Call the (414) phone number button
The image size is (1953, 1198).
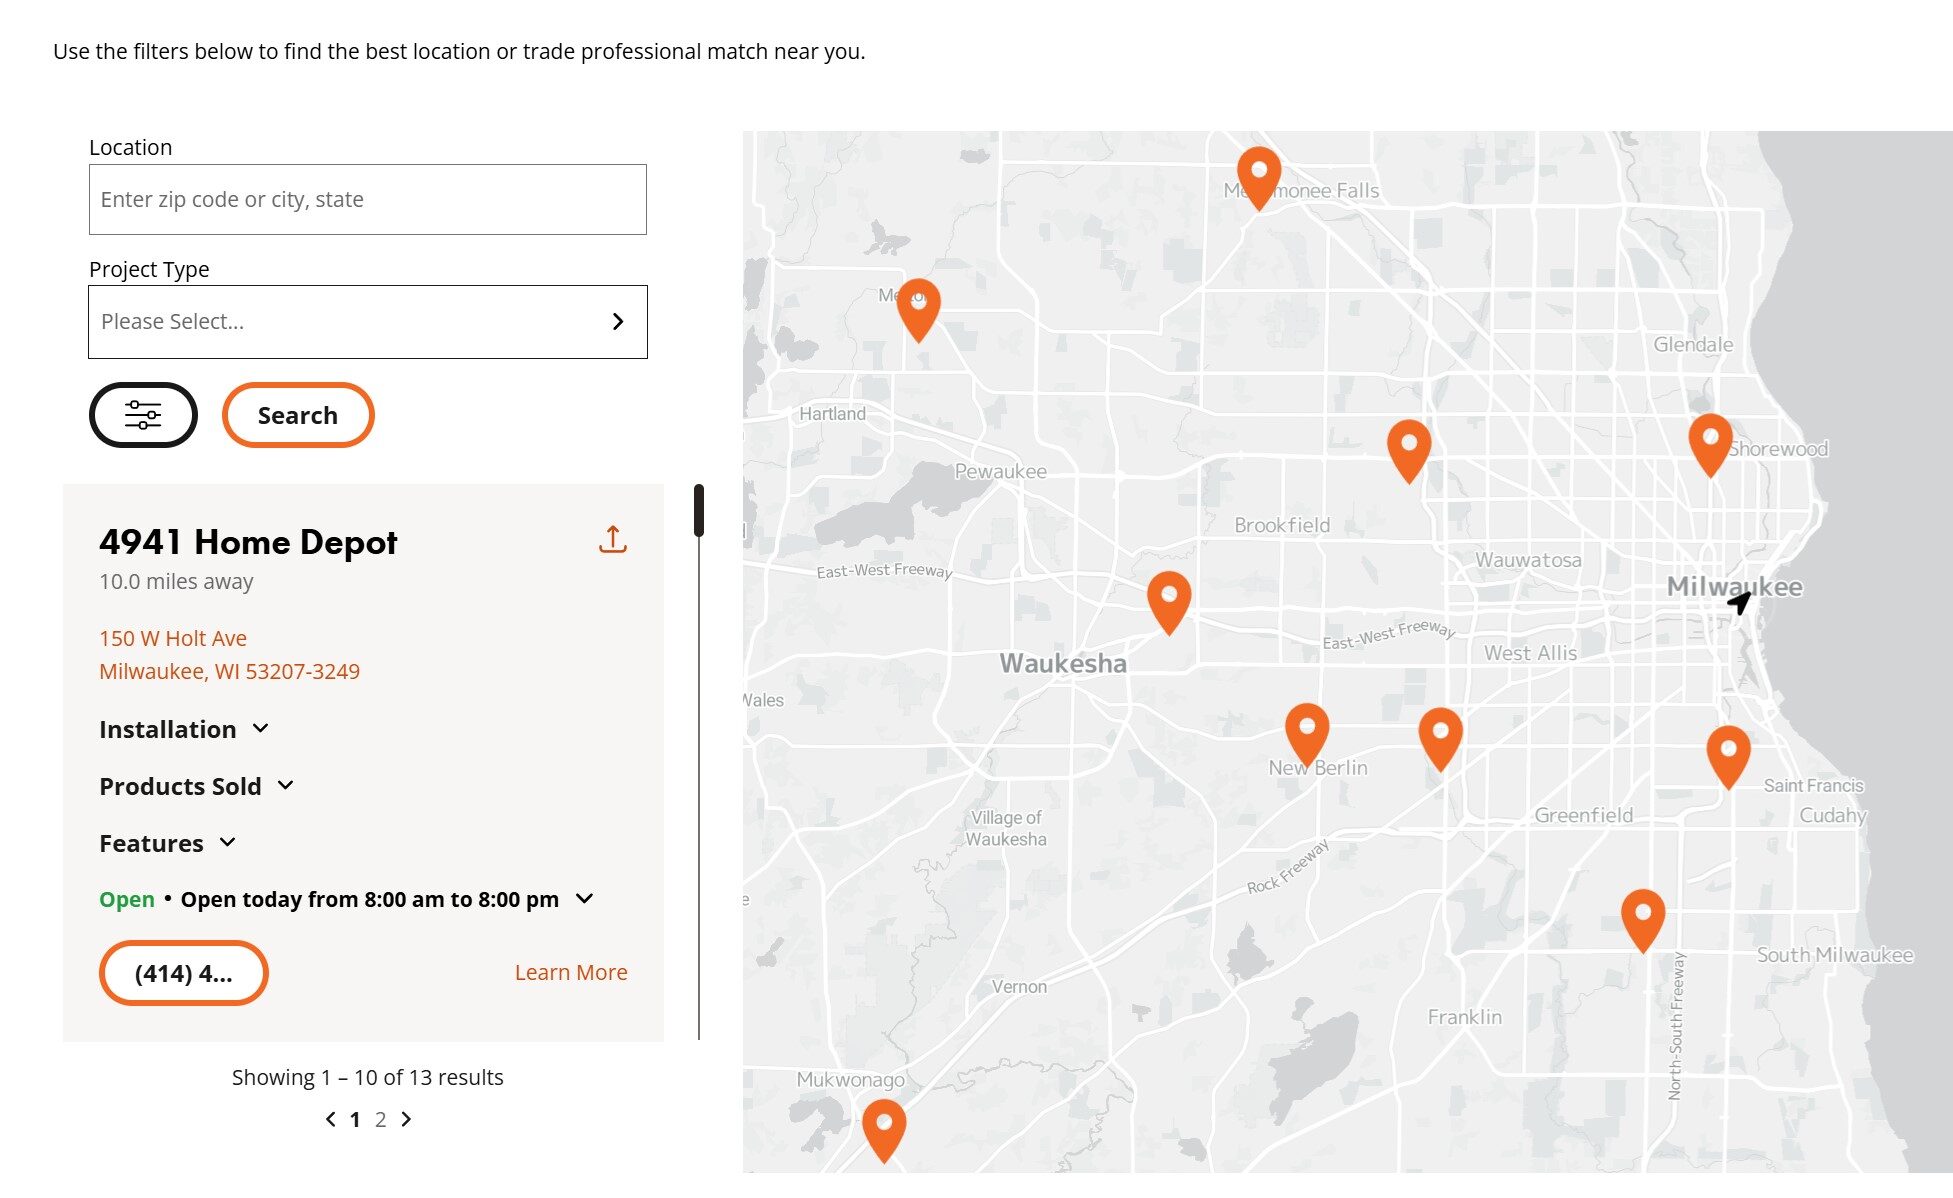[x=184, y=973]
